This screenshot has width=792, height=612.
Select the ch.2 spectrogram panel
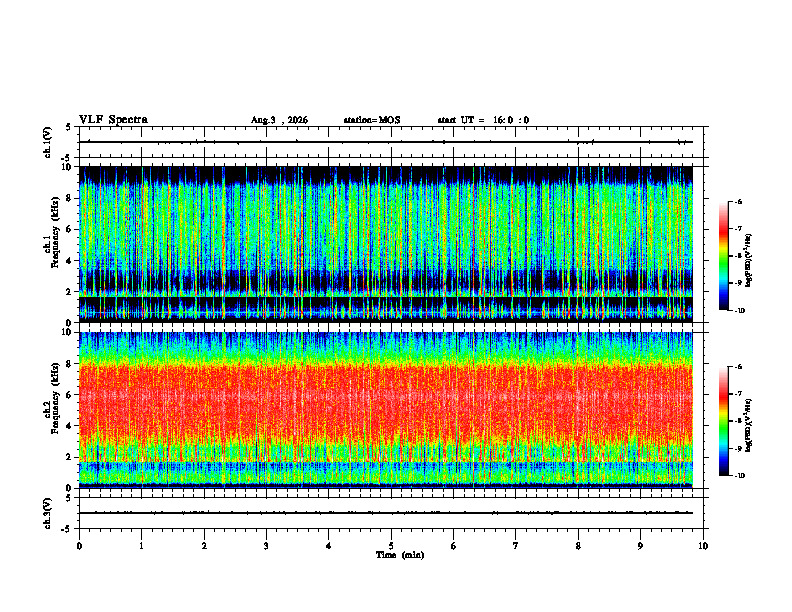[x=386, y=410]
